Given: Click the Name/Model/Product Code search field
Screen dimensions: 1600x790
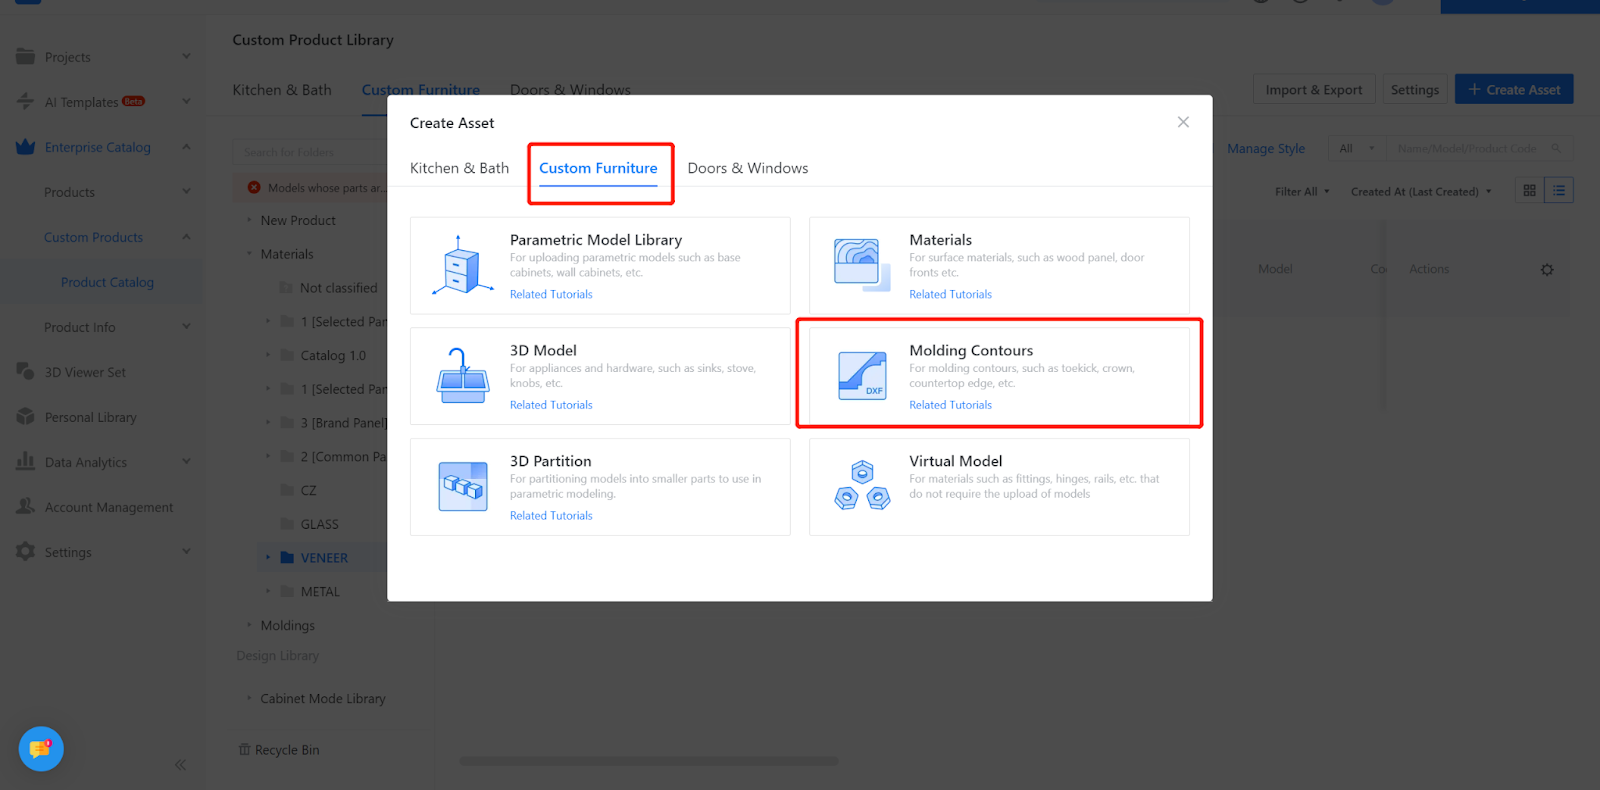Looking at the screenshot, I should click(x=1470, y=149).
